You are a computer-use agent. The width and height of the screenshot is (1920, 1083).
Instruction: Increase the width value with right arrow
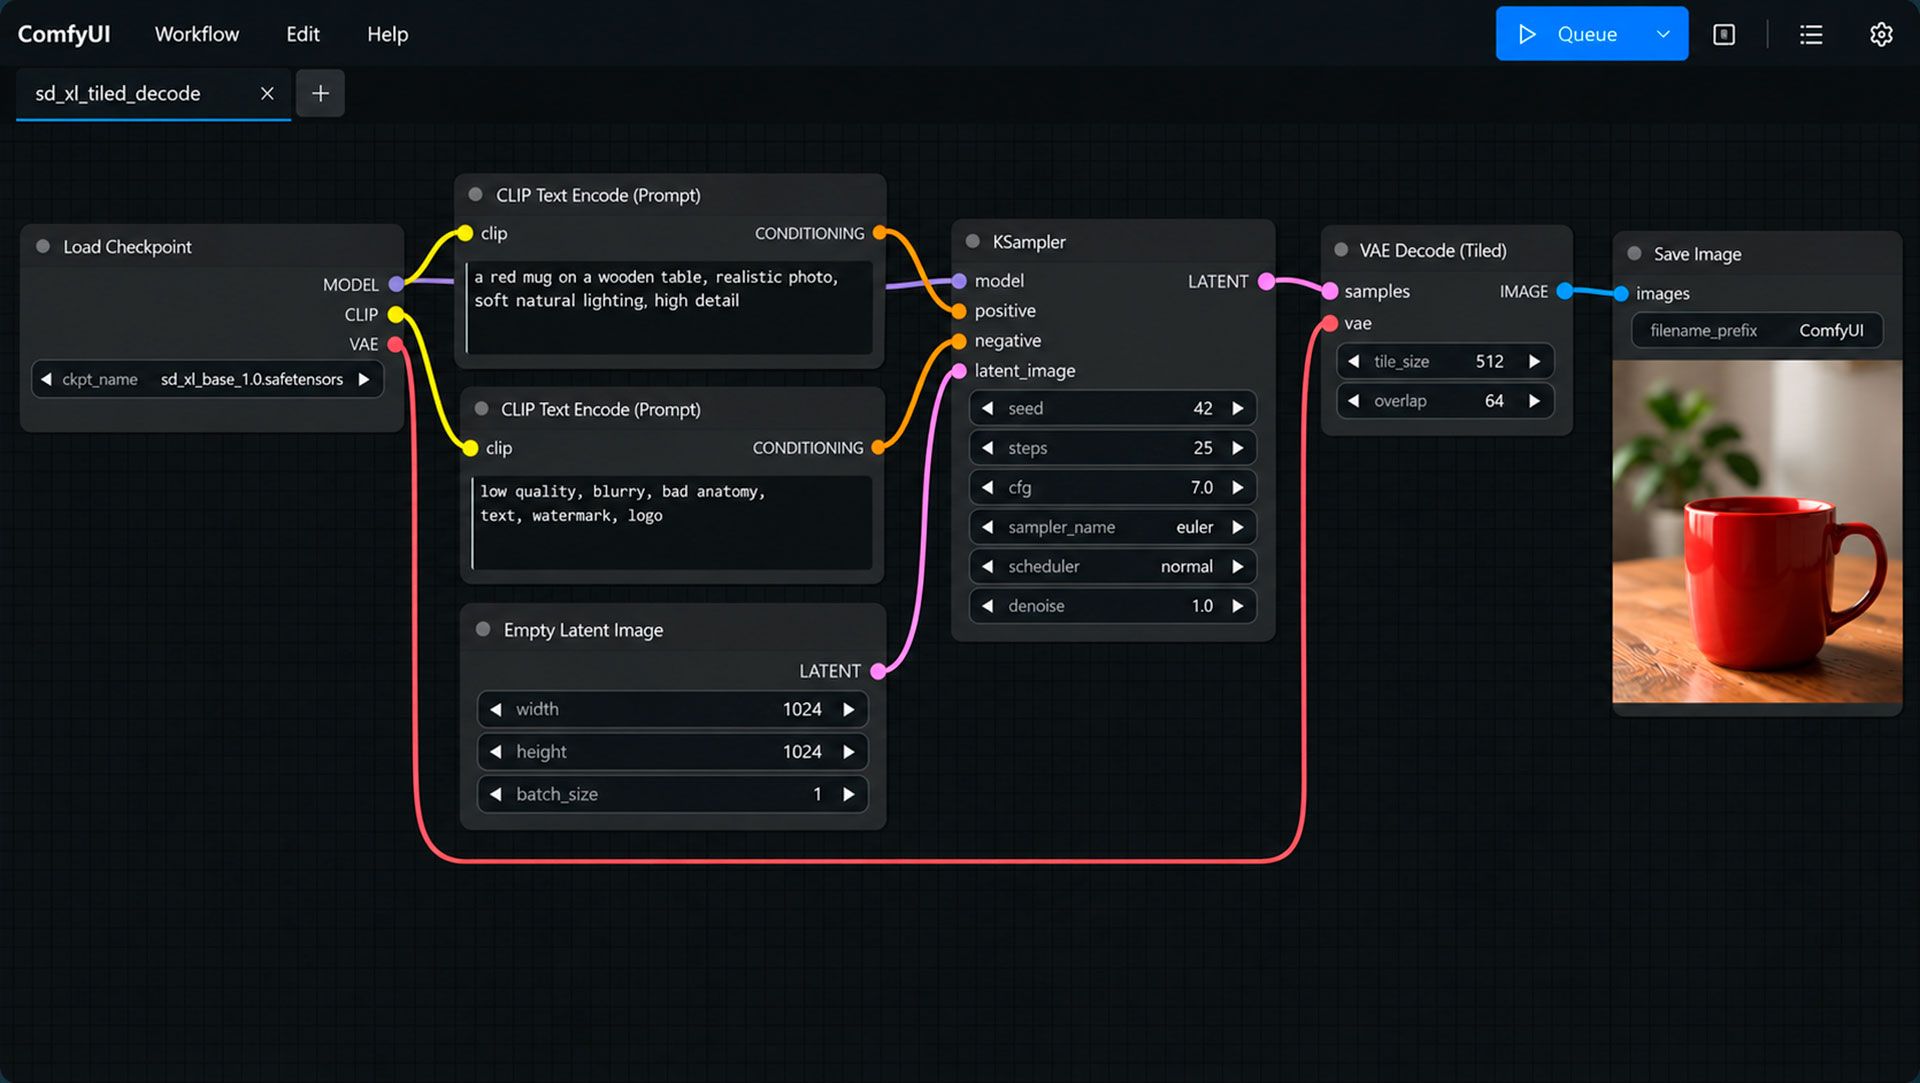849,709
